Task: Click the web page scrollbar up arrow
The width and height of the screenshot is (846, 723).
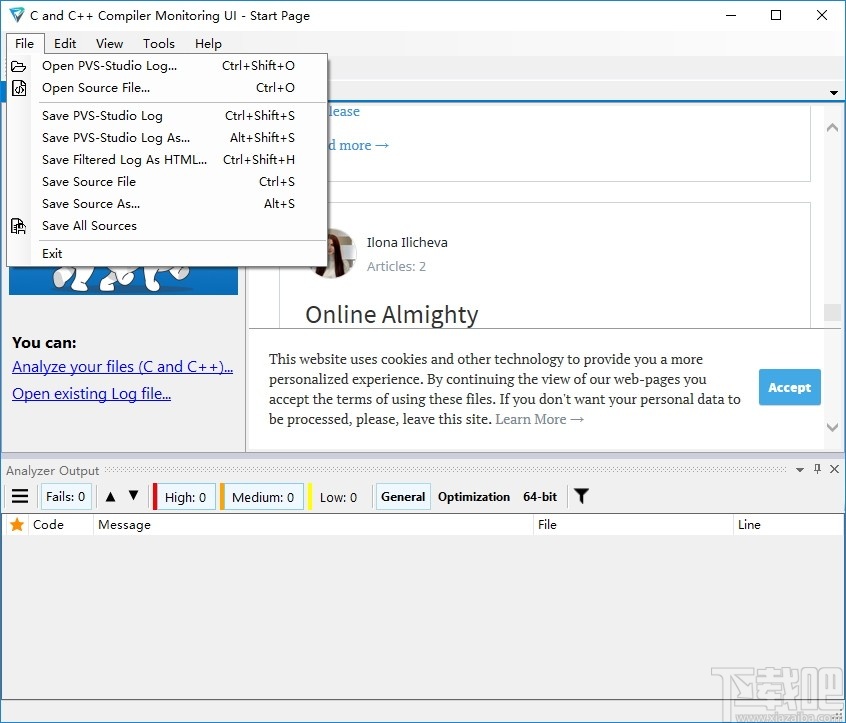Action: point(832,127)
